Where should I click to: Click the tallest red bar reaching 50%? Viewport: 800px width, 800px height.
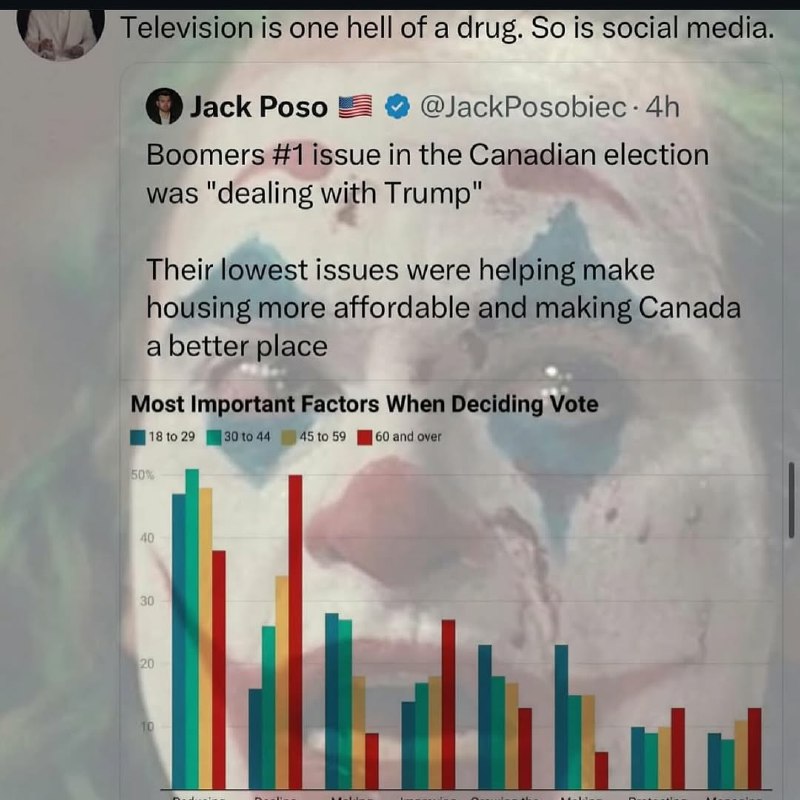[x=295, y=632]
